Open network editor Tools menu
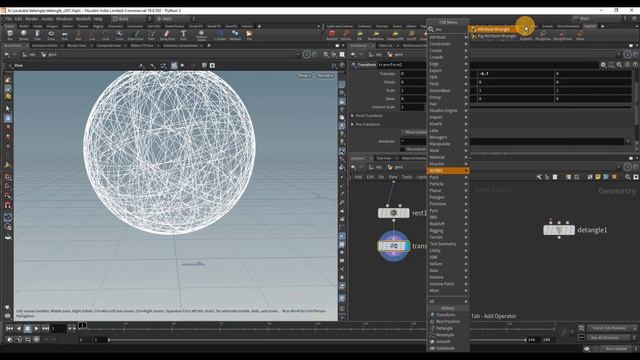640x360 pixels. 407,177
